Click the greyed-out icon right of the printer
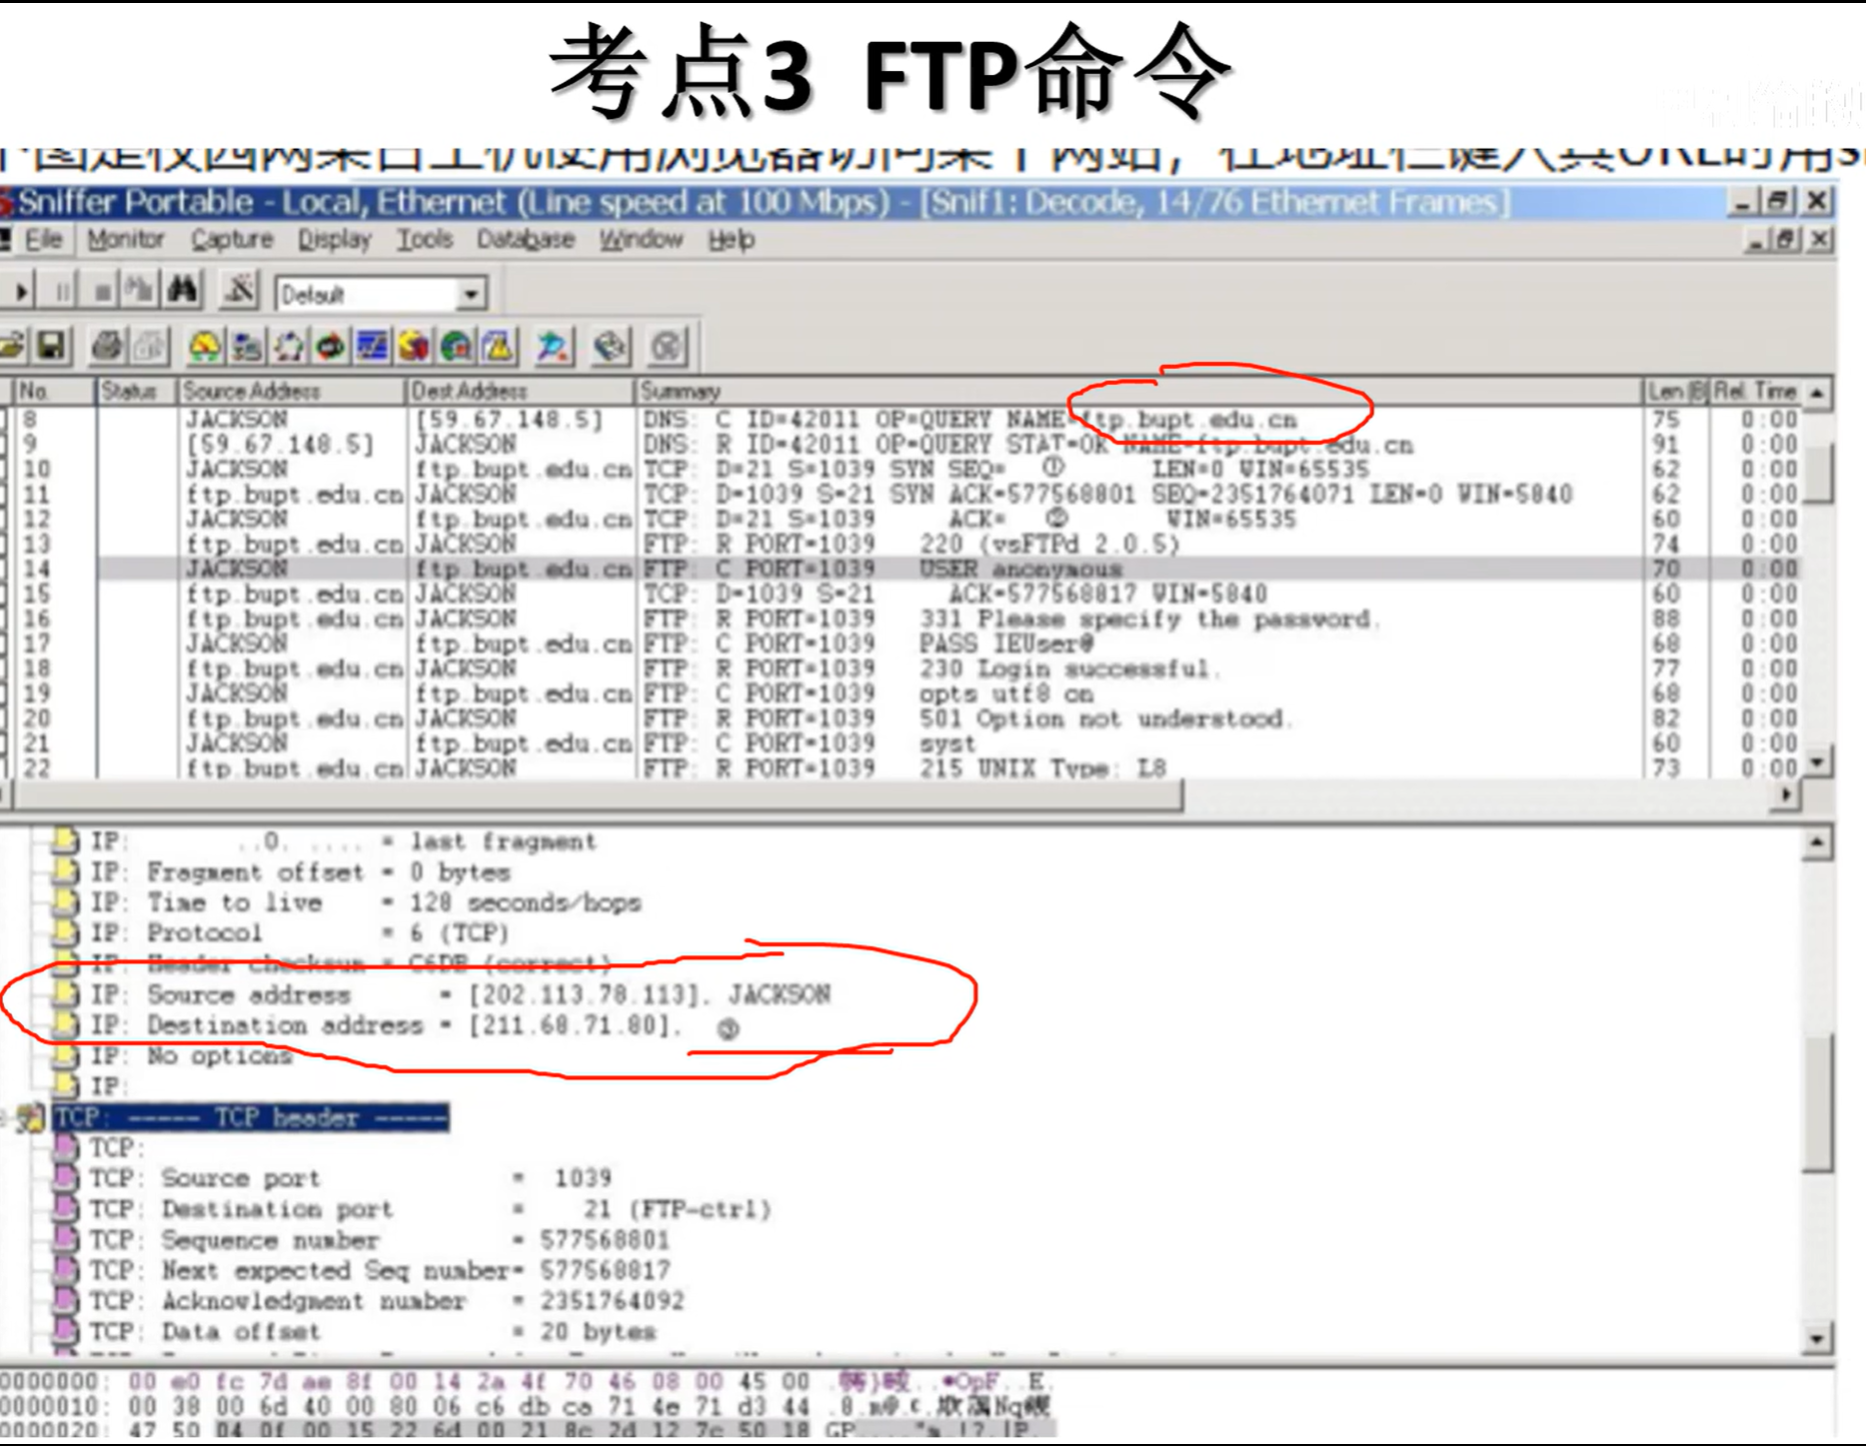Image resolution: width=1866 pixels, height=1446 pixels. pyautogui.click(x=149, y=347)
